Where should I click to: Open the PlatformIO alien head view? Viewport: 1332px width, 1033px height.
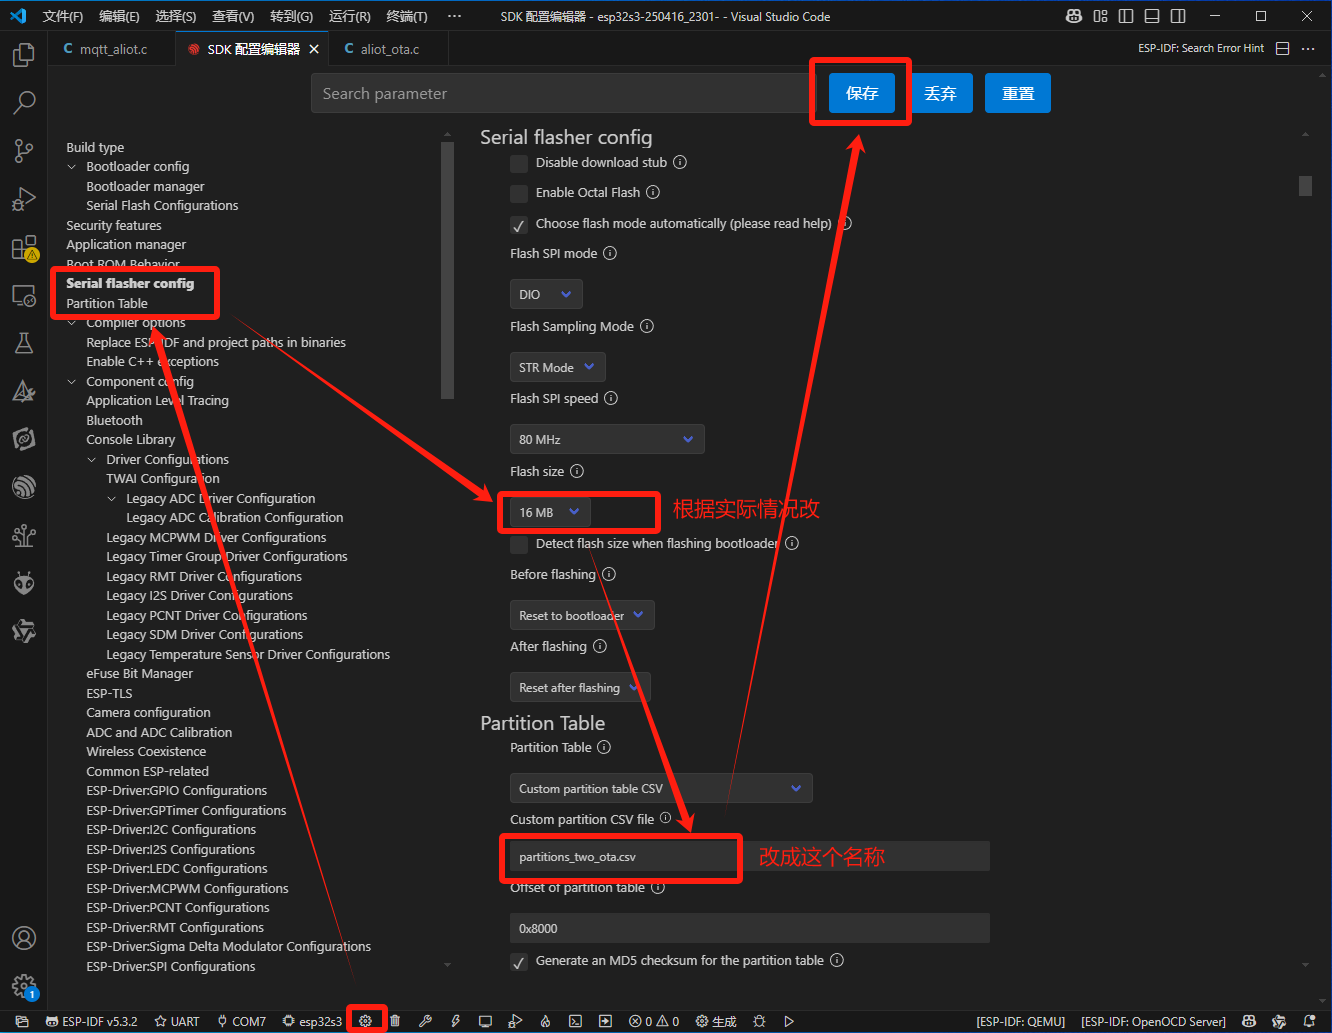[x=24, y=583]
